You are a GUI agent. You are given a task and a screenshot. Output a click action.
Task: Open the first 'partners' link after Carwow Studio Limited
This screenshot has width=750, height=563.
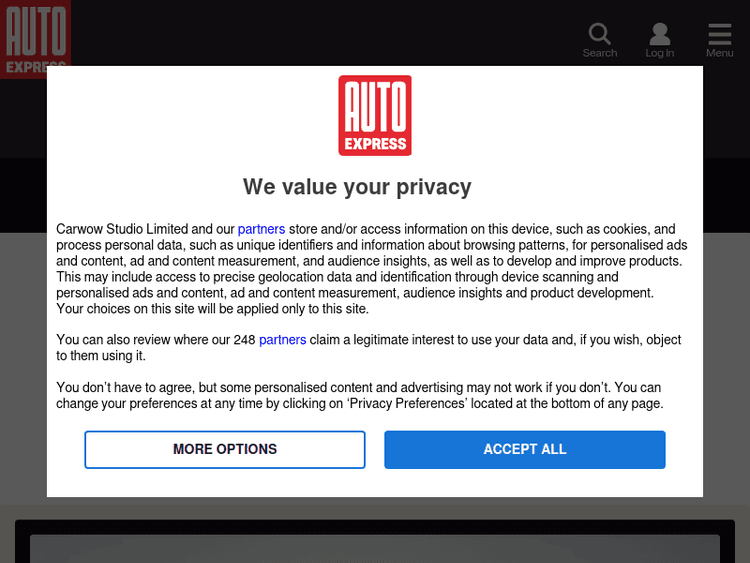[x=261, y=229]
